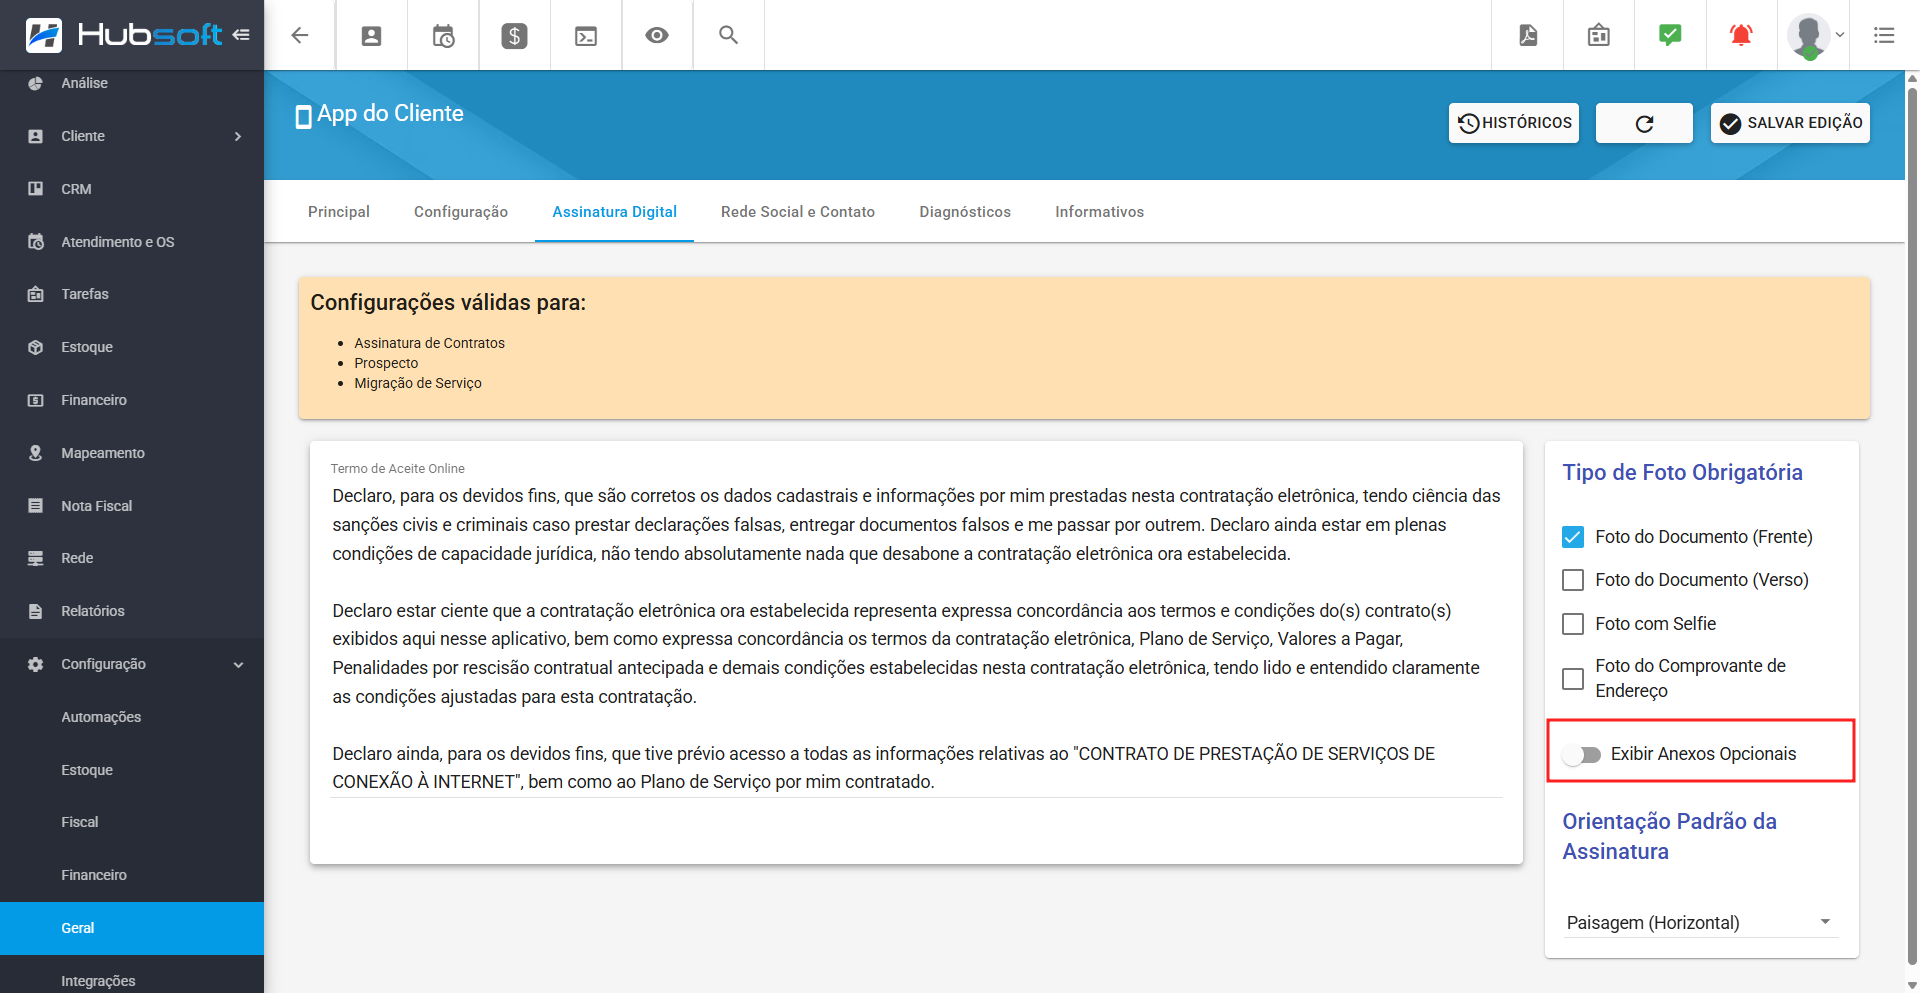1920x993 pixels.
Task: Open the Diagnósticos tab
Action: [x=965, y=212]
